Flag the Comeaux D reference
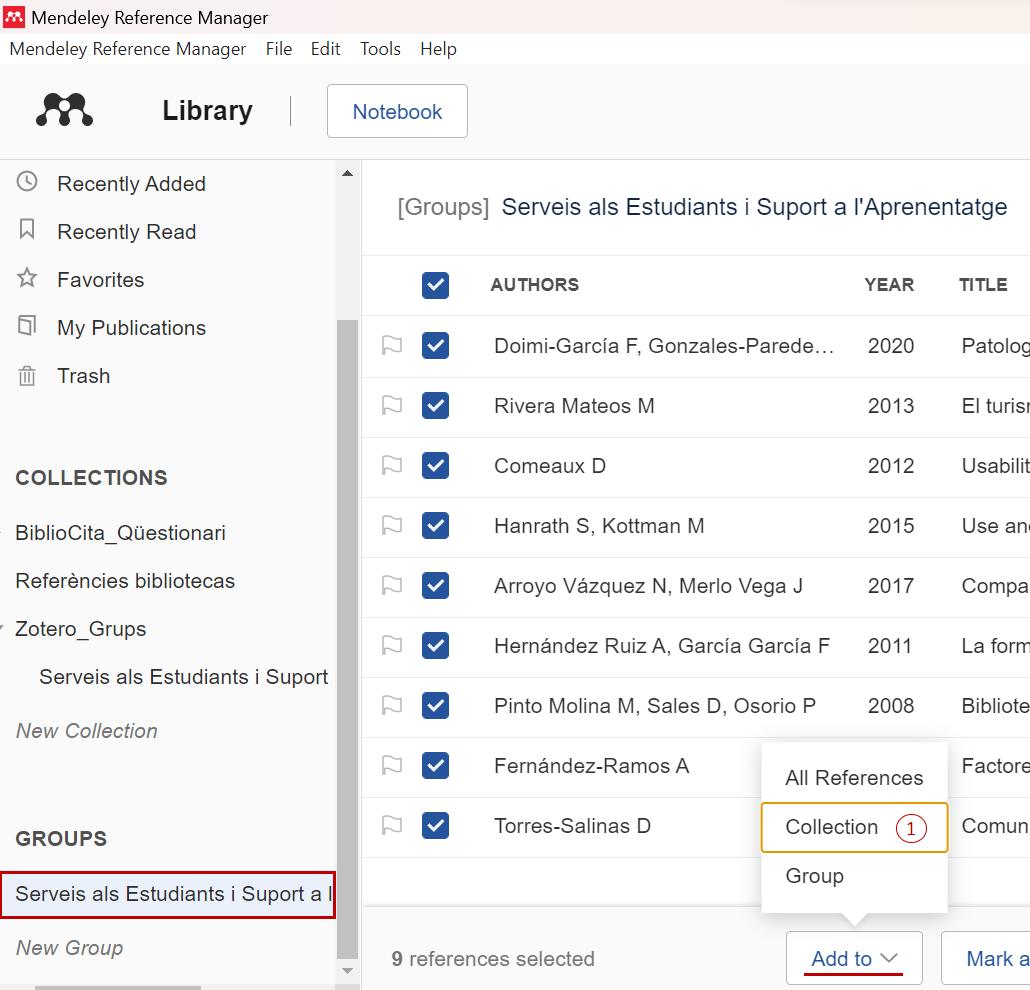 point(392,465)
